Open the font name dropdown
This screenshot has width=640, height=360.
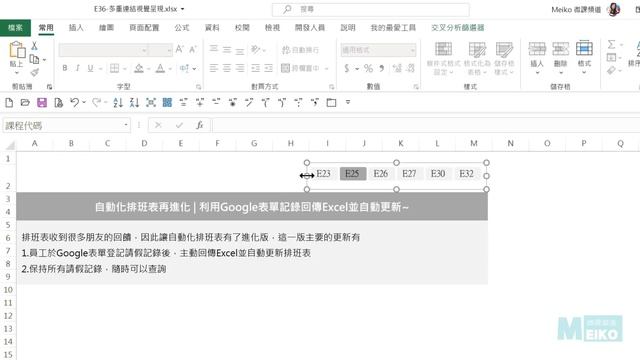click(x=144, y=50)
